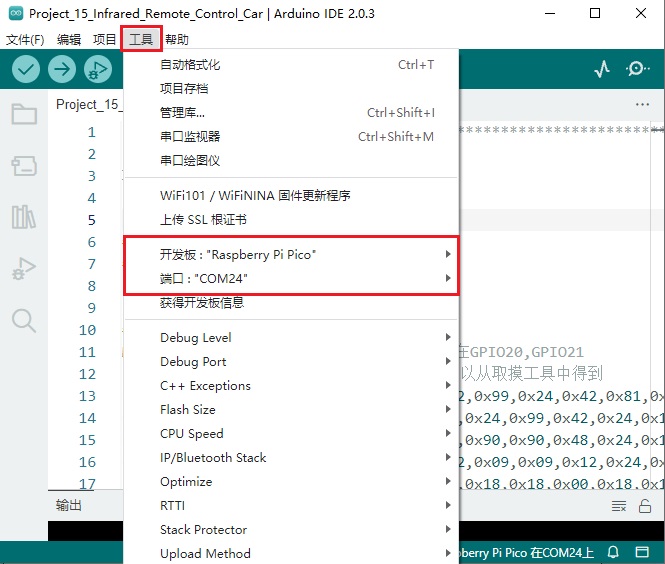Open the 项目 menu
Screen dimensions: 665x564
point(104,39)
